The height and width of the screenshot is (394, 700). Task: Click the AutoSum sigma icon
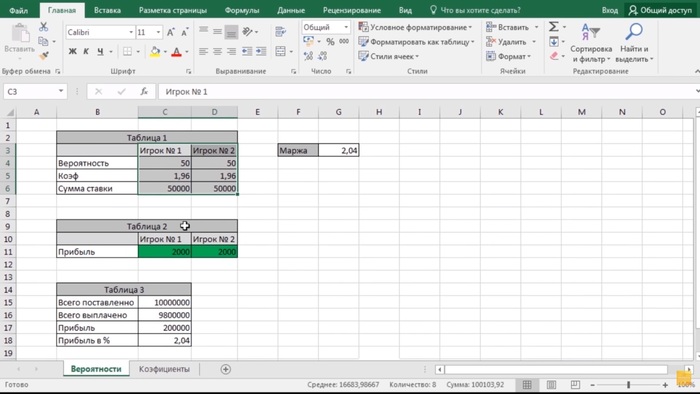click(554, 27)
